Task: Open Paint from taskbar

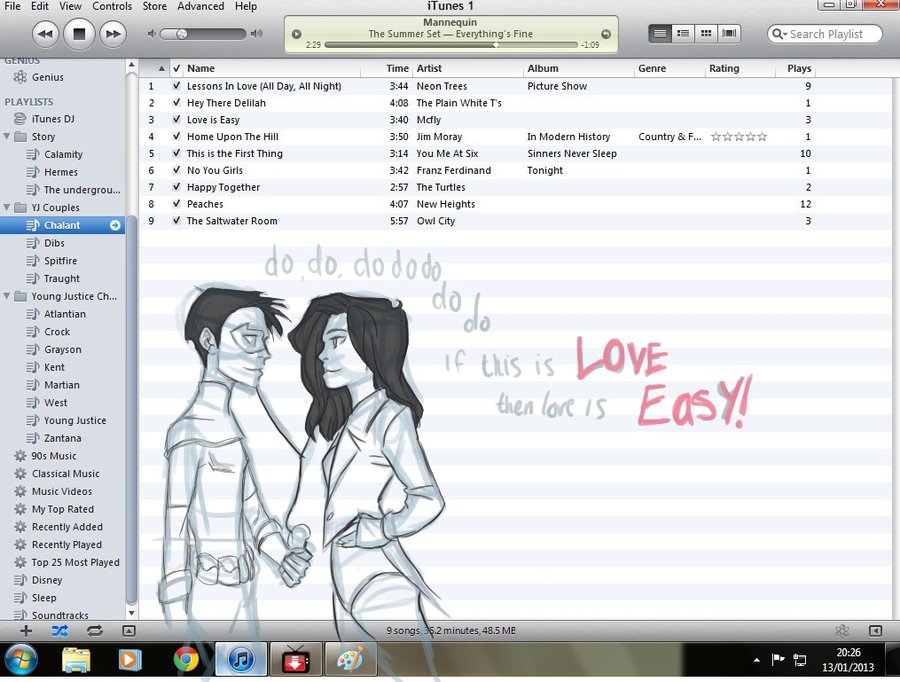Action: tap(350, 660)
